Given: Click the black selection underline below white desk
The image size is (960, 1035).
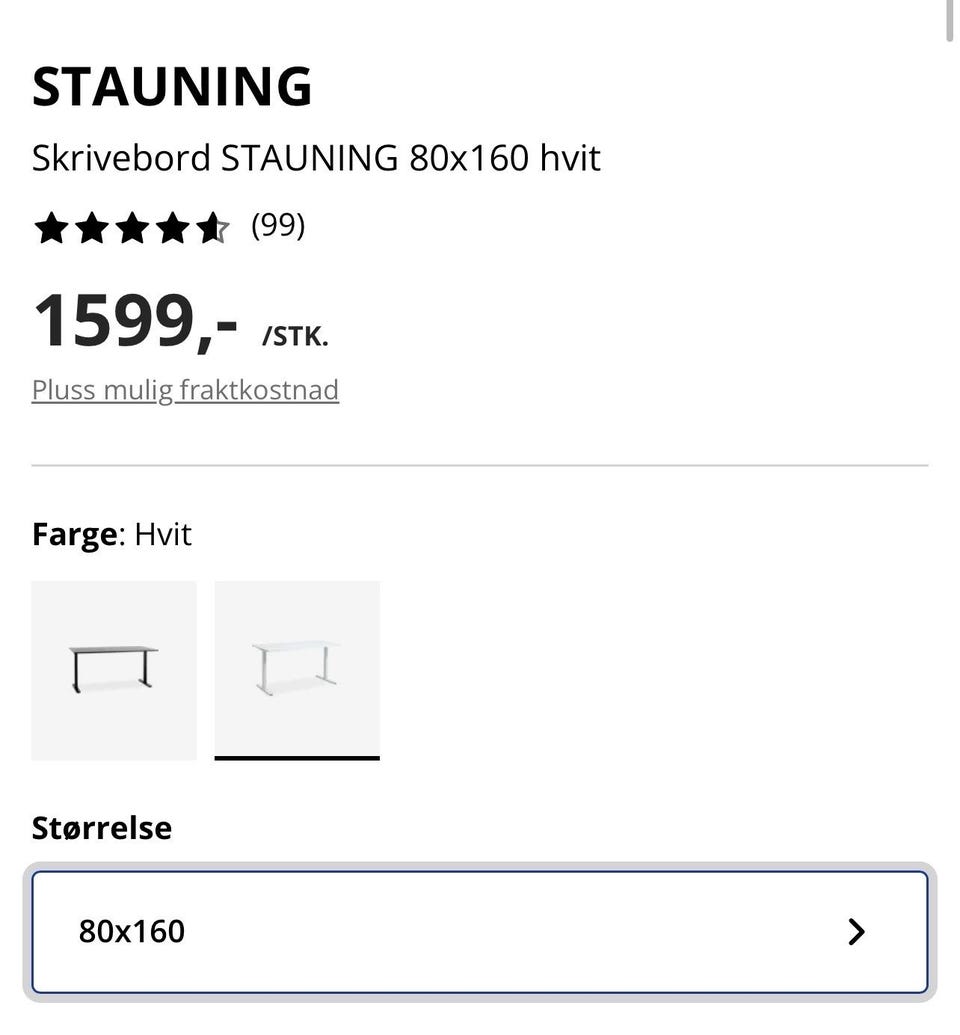Looking at the screenshot, I should tap(297, 758).
